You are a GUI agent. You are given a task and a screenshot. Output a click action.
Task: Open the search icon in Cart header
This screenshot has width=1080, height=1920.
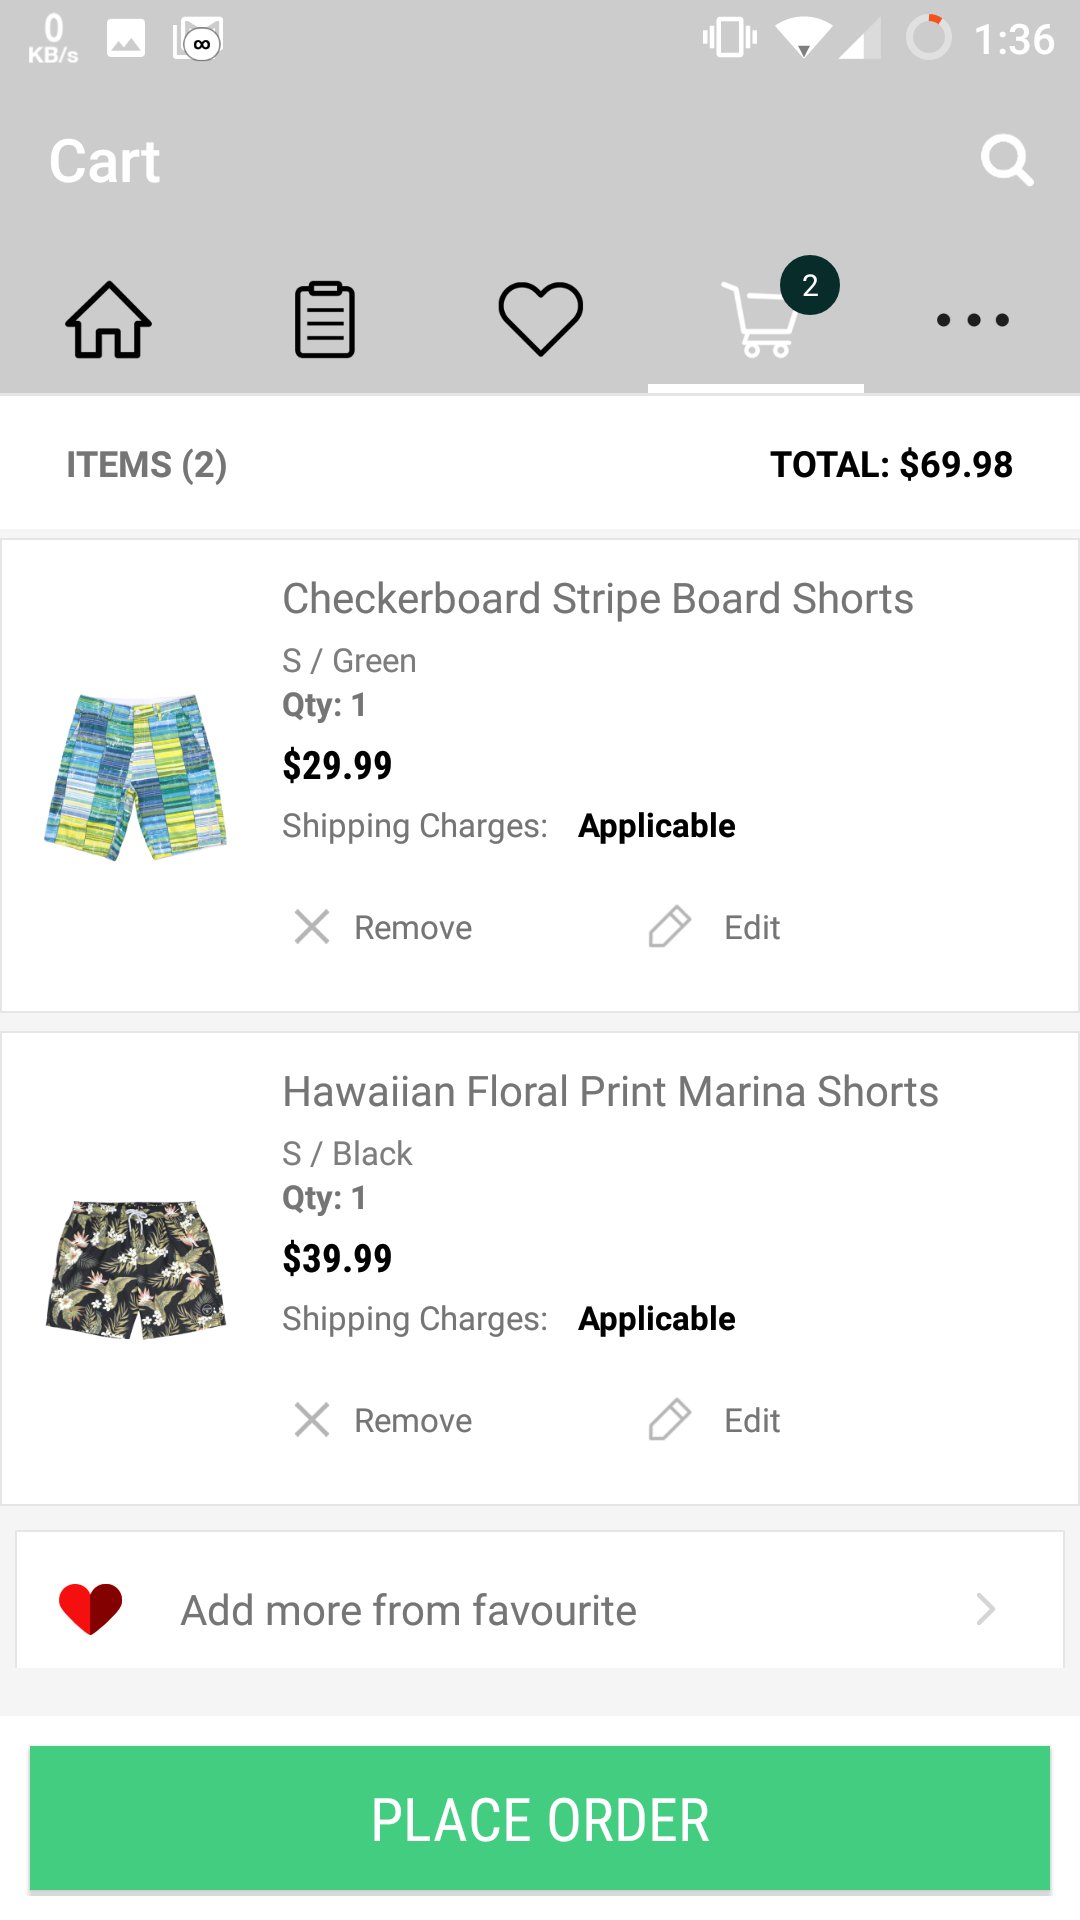tap(1006, 160)
